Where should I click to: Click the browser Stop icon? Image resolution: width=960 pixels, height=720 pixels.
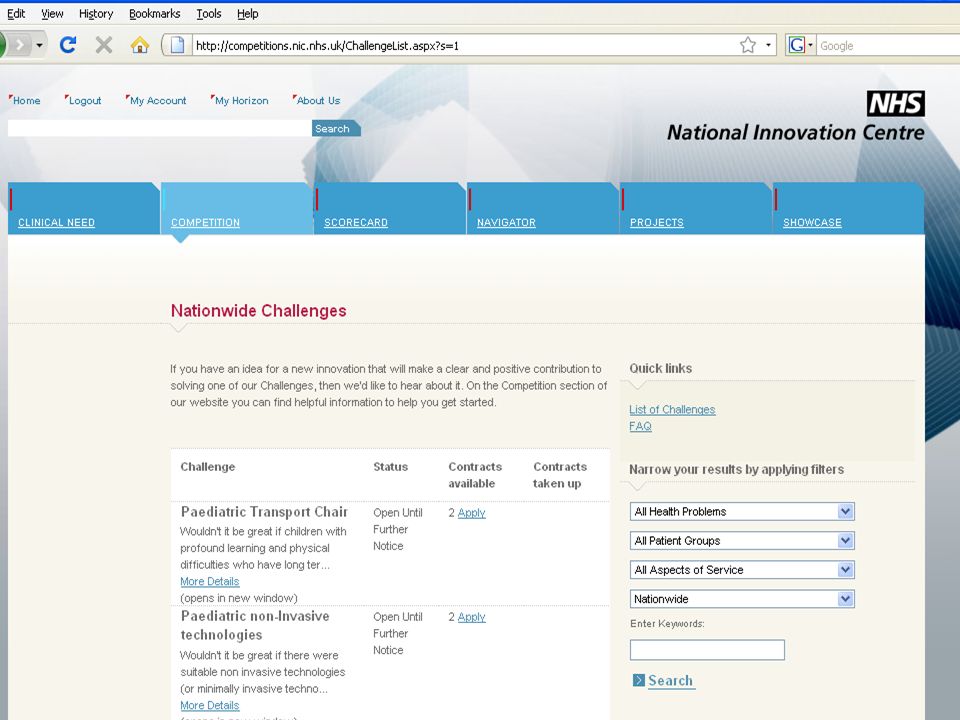(x=103, y=45)
